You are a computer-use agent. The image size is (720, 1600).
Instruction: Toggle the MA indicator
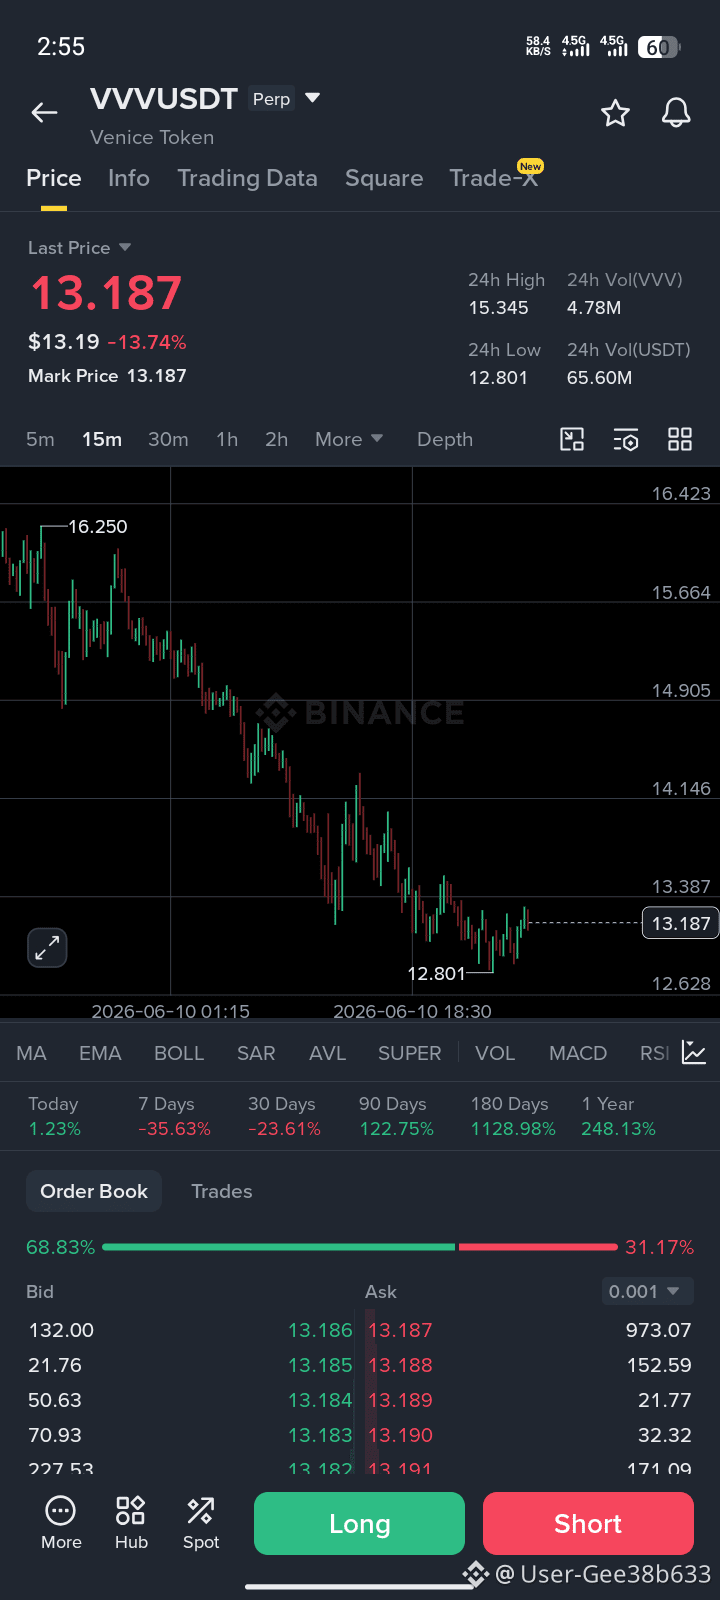31,1053
